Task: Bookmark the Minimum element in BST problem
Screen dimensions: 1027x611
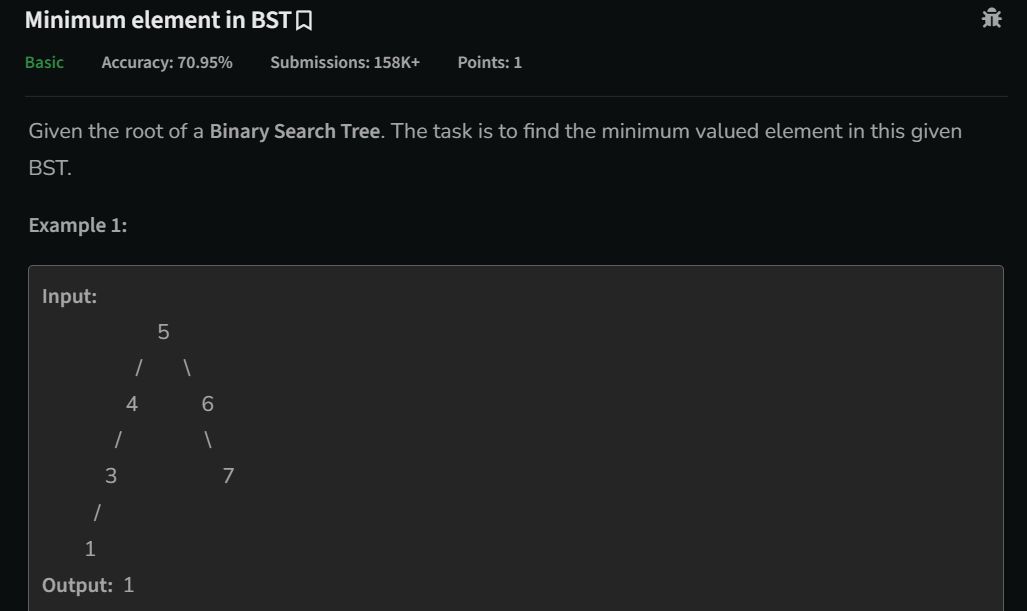Action: 304,21
